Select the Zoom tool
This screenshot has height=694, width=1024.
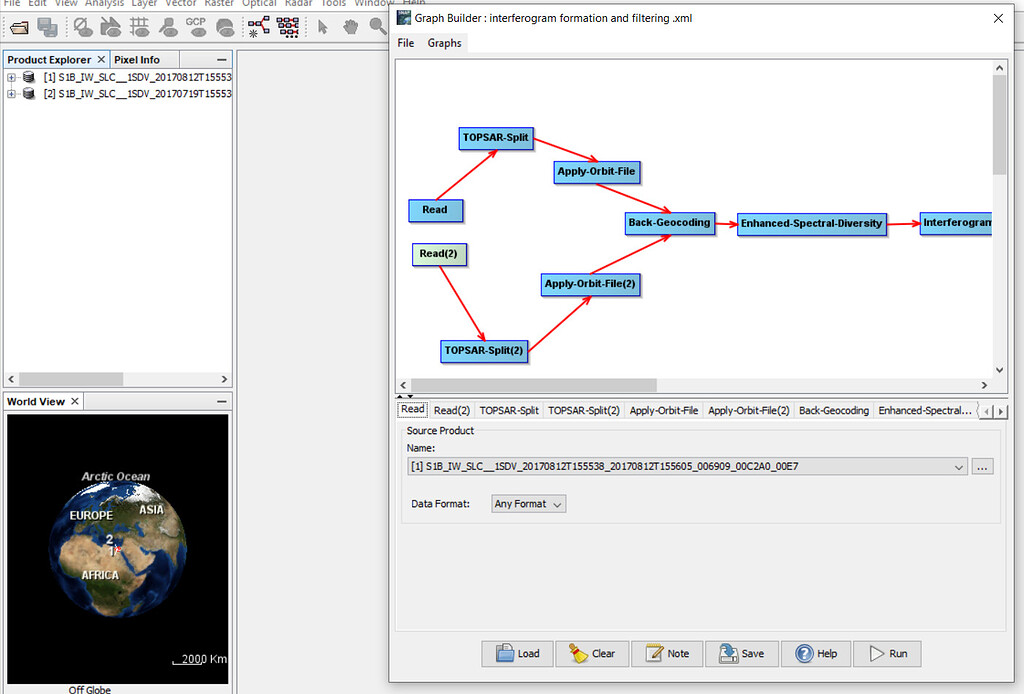coord(377,28)
